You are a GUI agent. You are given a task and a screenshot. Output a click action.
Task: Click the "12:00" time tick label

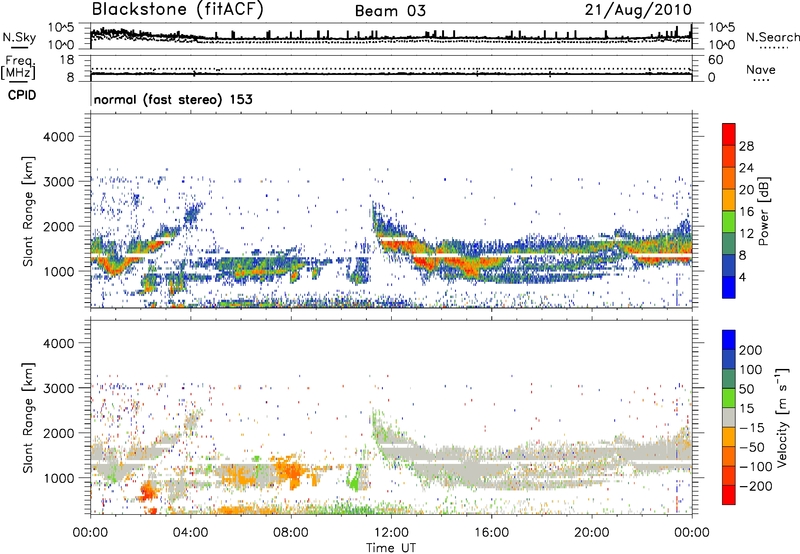tap(391, 533)
